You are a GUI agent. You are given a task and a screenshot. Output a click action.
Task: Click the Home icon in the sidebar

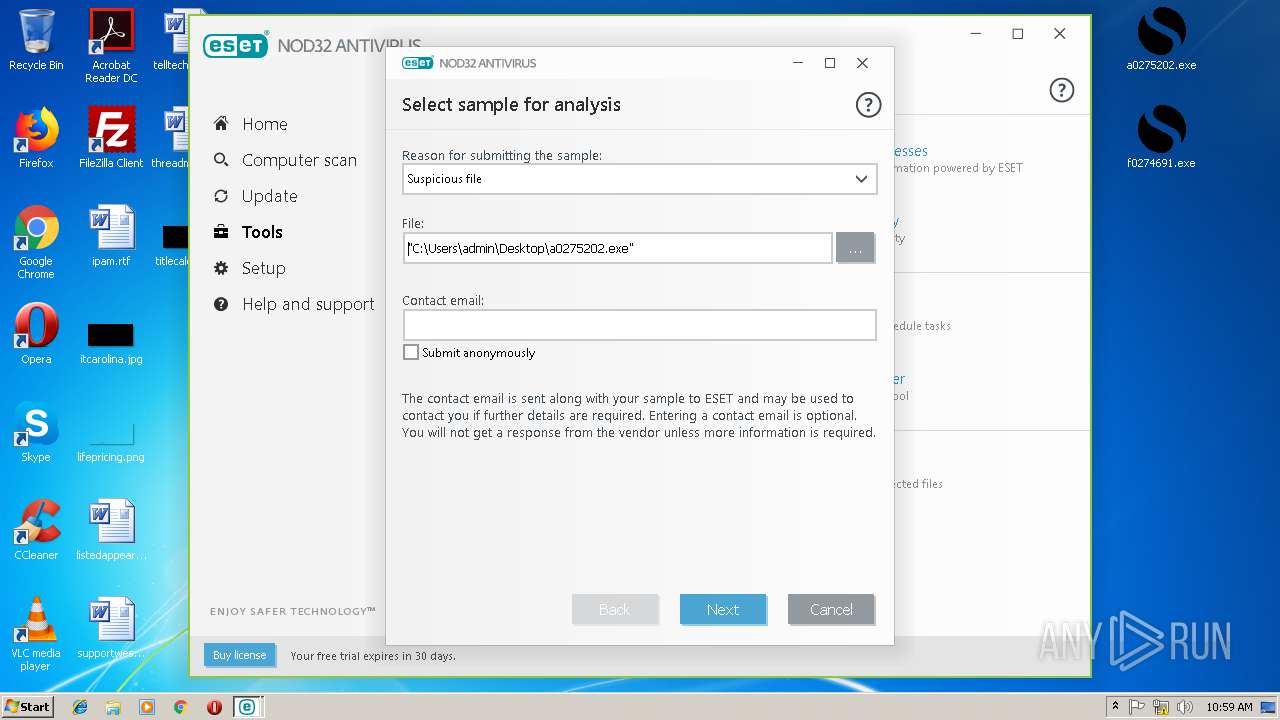pos(221,124)
